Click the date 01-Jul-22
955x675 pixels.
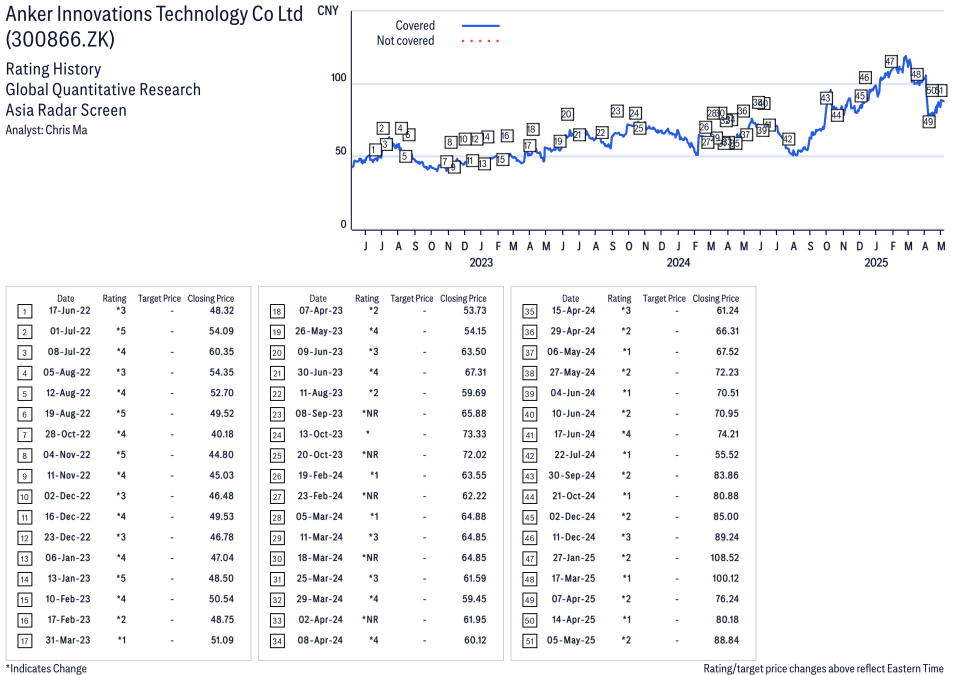click(70, 331)
